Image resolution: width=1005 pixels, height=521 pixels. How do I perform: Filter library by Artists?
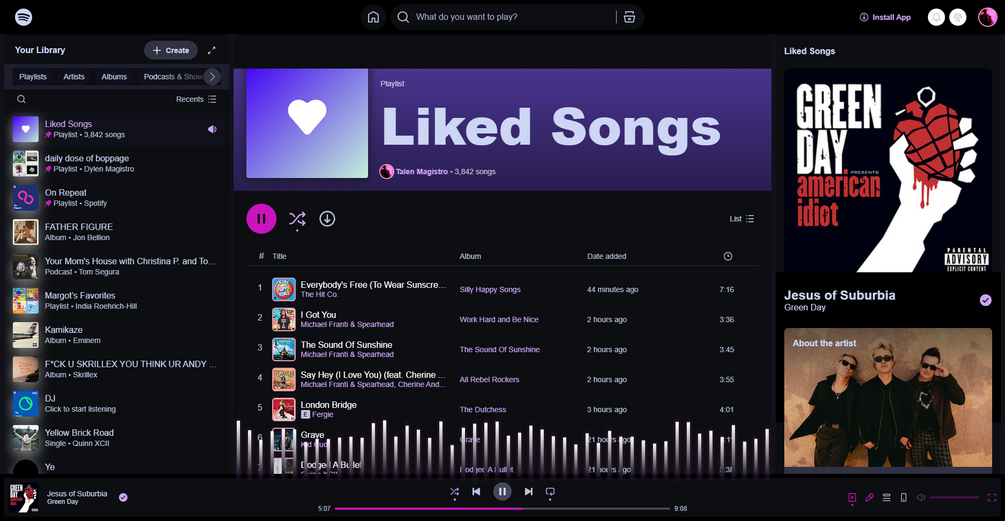(74, 77)
